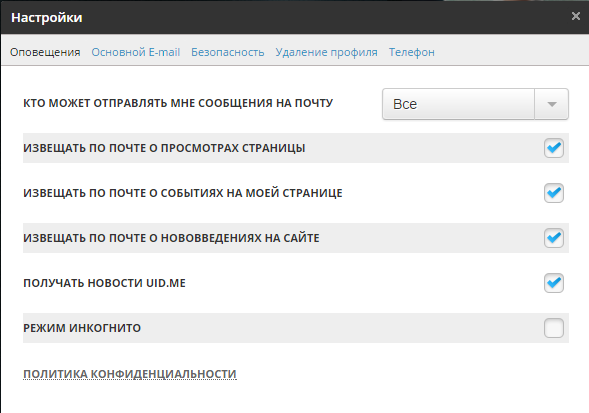Click the Получать новости UID.ME label text
The height and width of the screenshot is (413, 589).
pos(104,283)
